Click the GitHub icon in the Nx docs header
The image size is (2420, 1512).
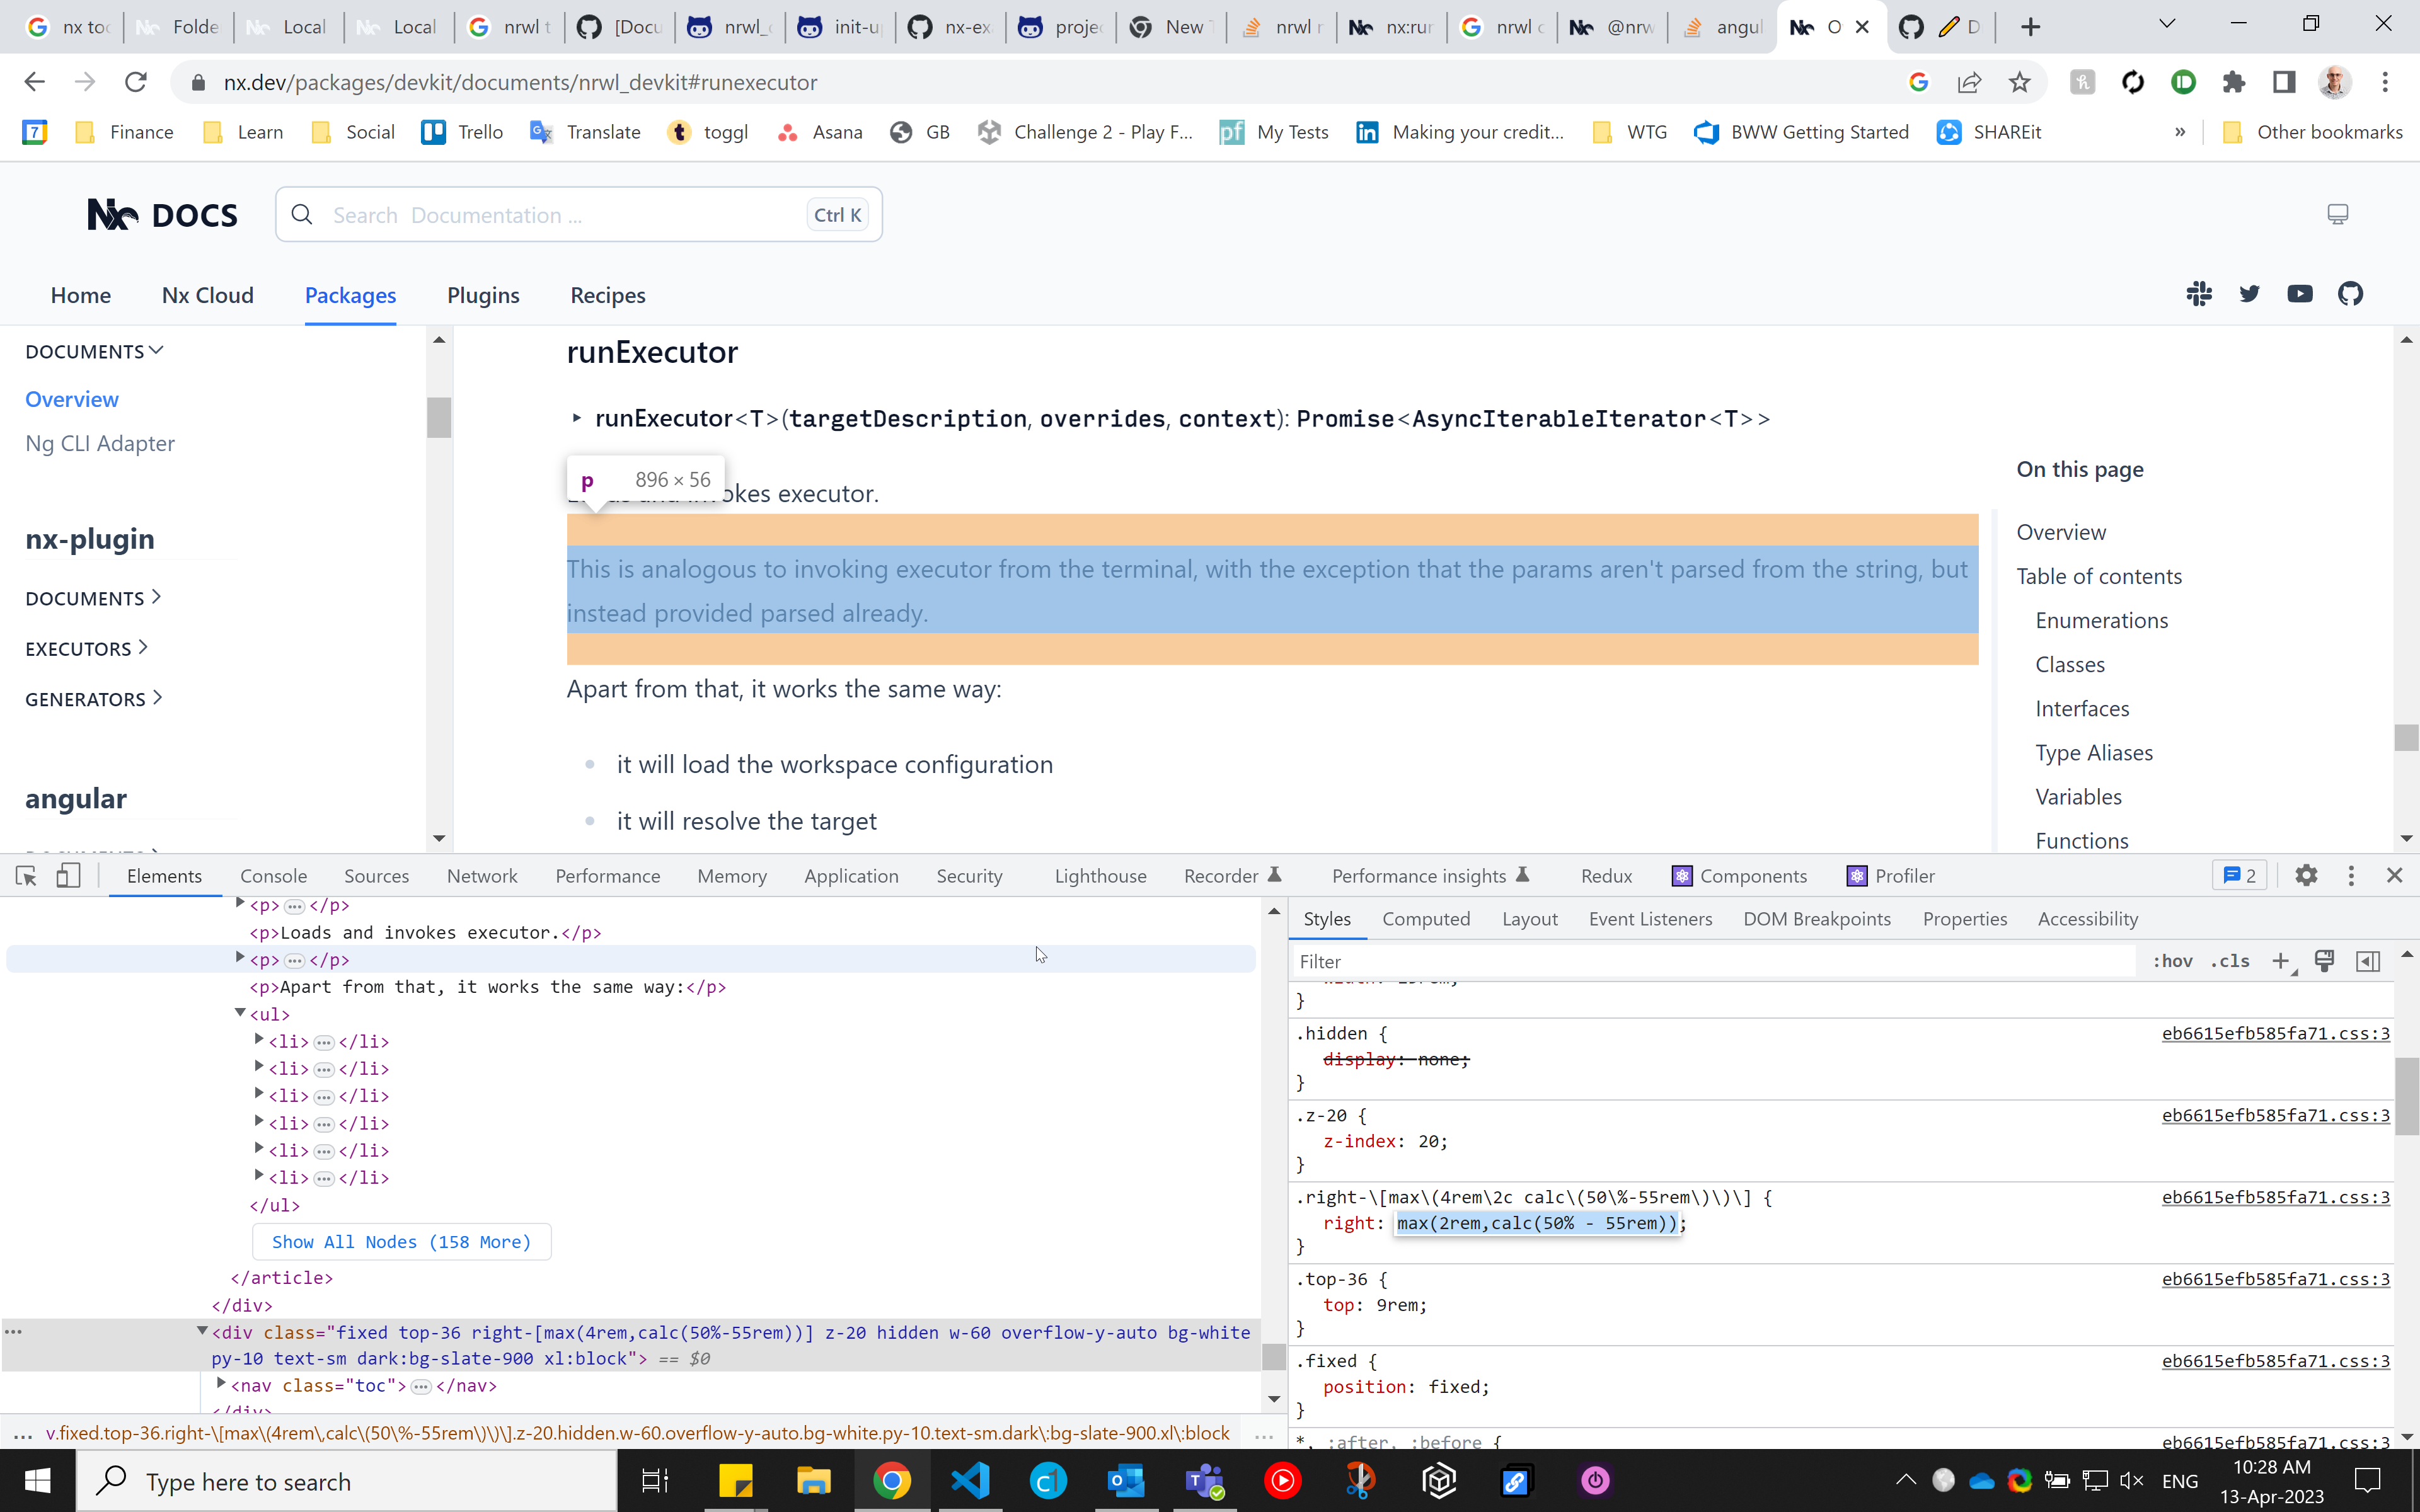click(x=2351, y=293)
